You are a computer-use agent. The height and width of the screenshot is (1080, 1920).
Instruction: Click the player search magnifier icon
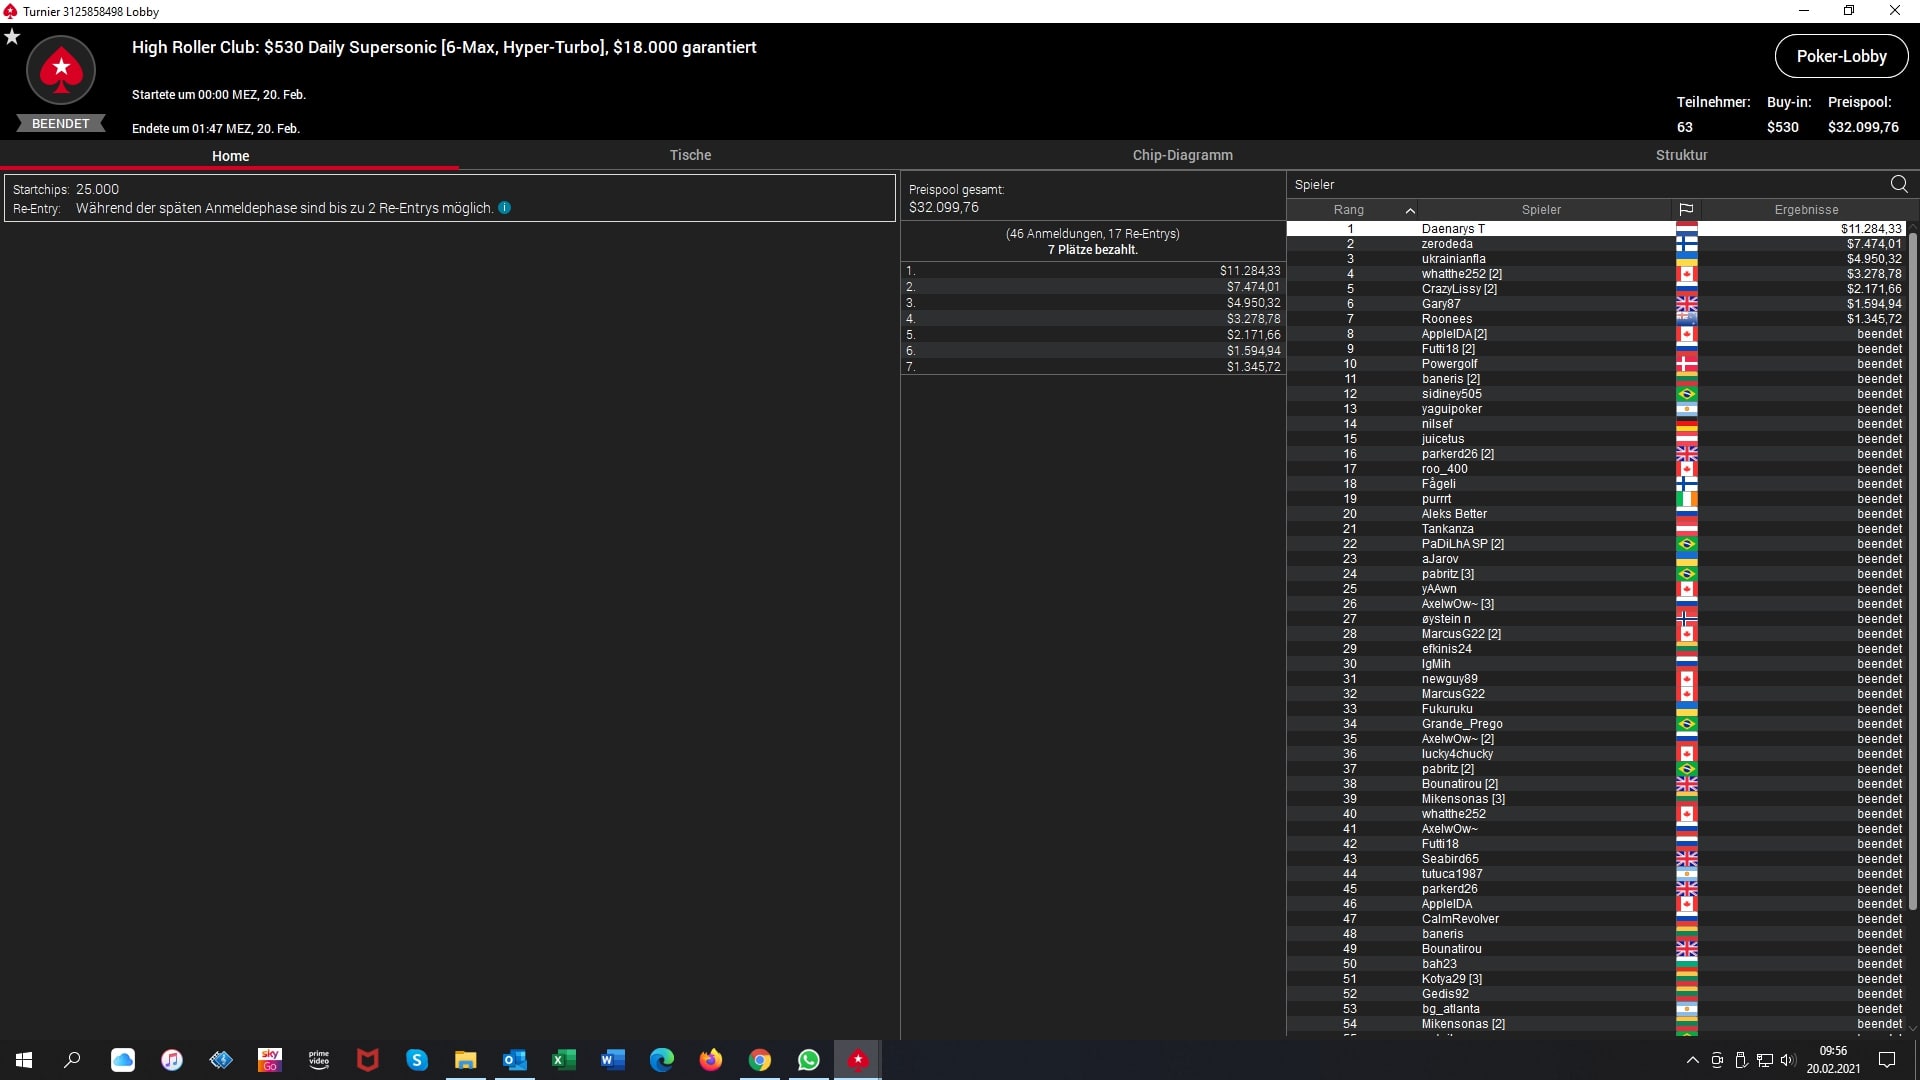[1899, 184]
